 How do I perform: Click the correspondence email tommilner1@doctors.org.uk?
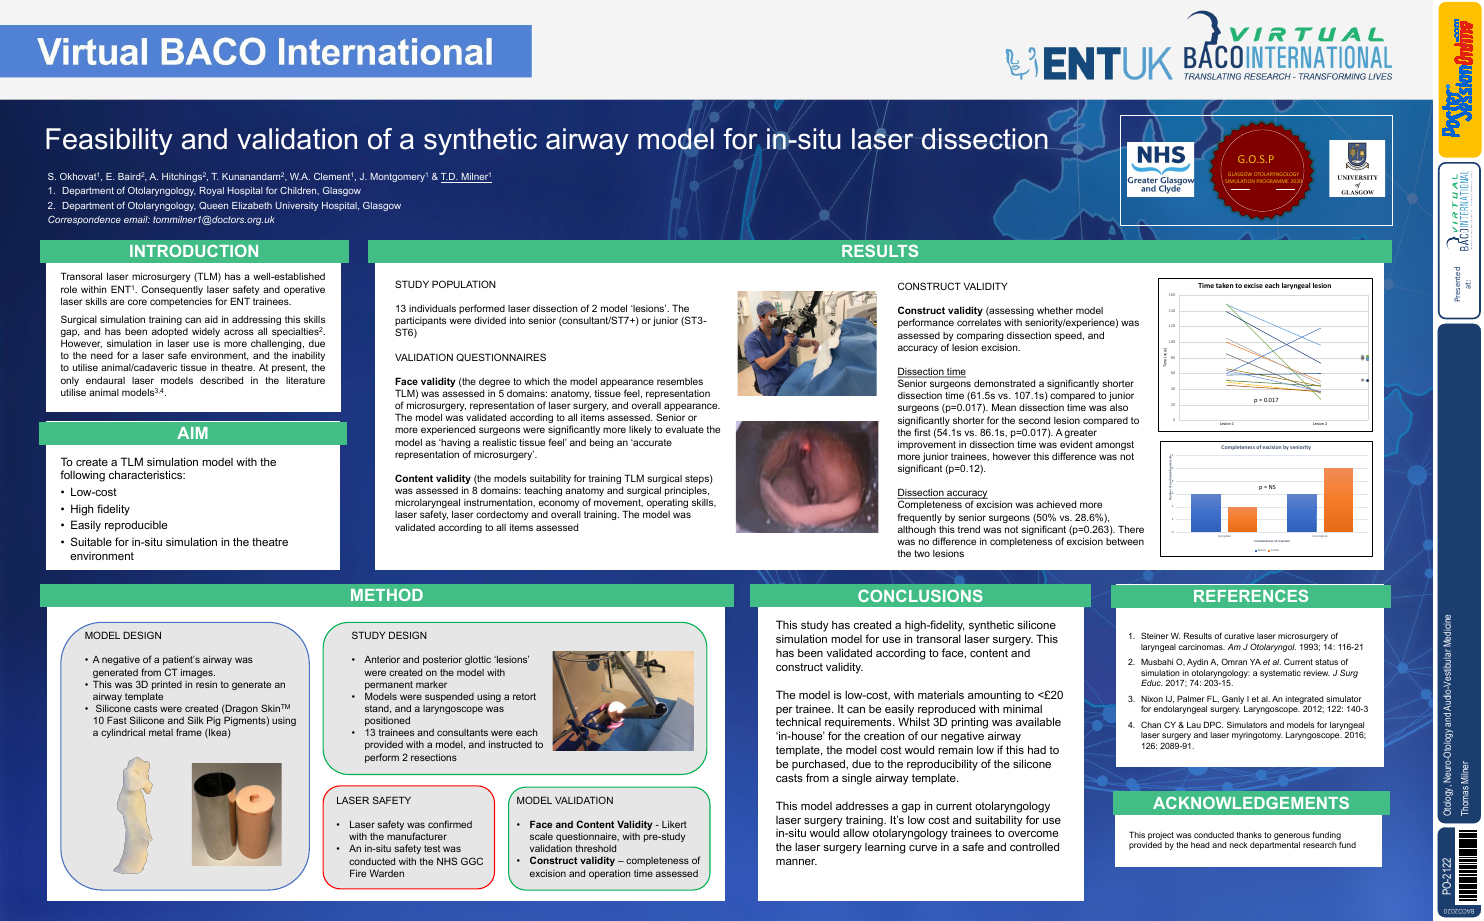[213, 220]
